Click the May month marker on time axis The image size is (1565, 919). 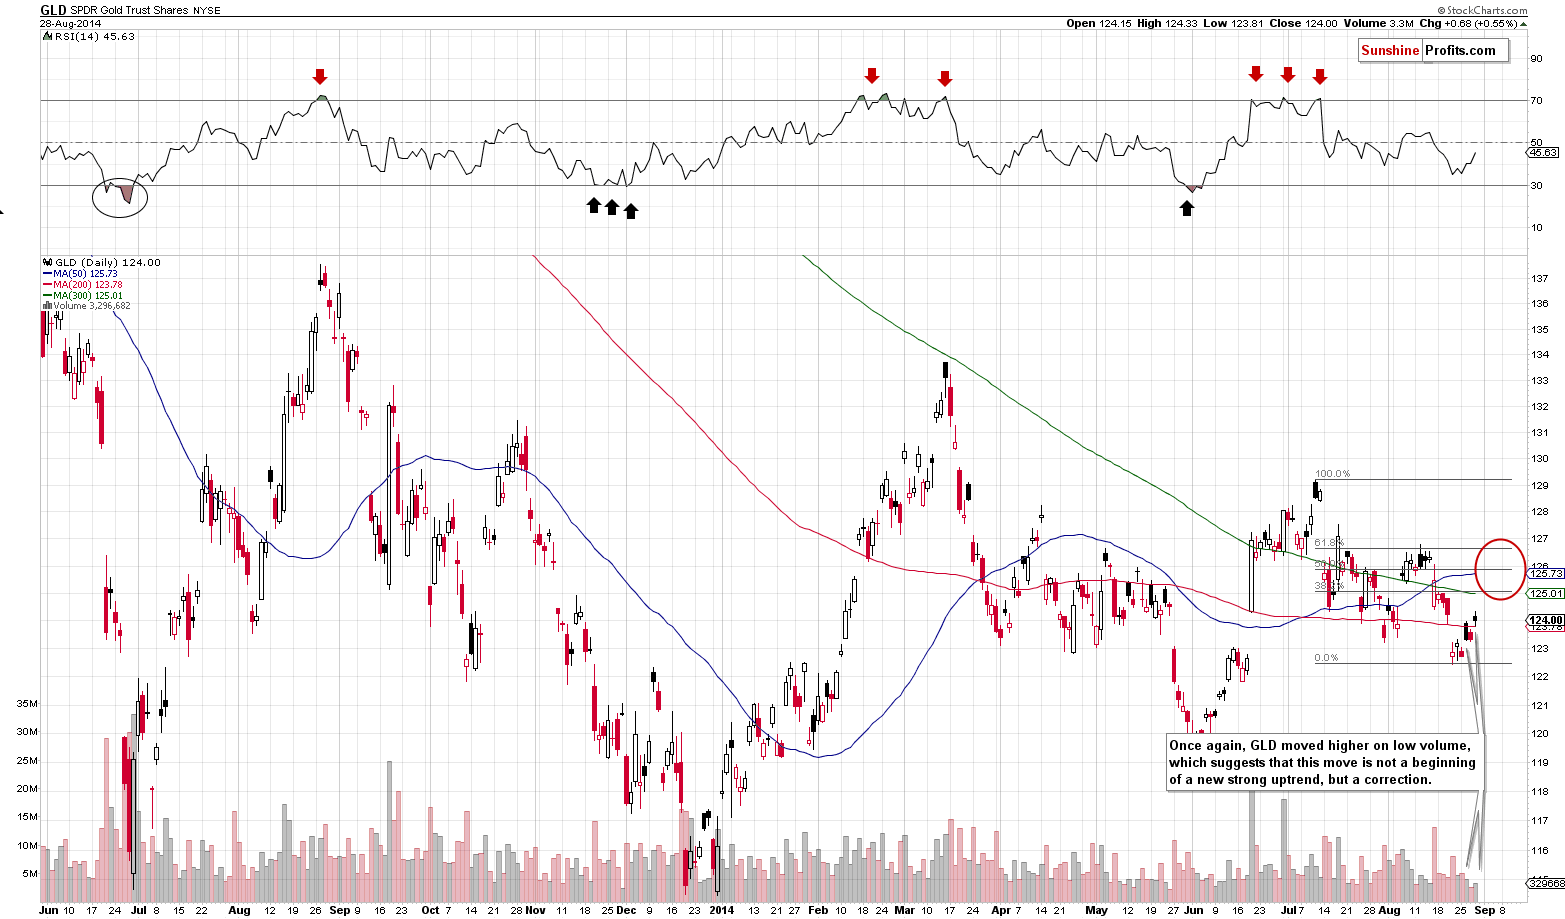1096,911
